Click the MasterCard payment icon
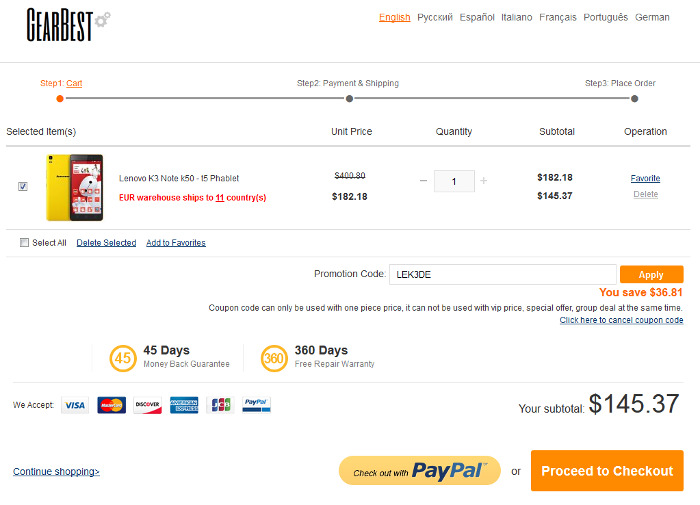The width and height of the screenshot is (700, 505). [112, 405]
